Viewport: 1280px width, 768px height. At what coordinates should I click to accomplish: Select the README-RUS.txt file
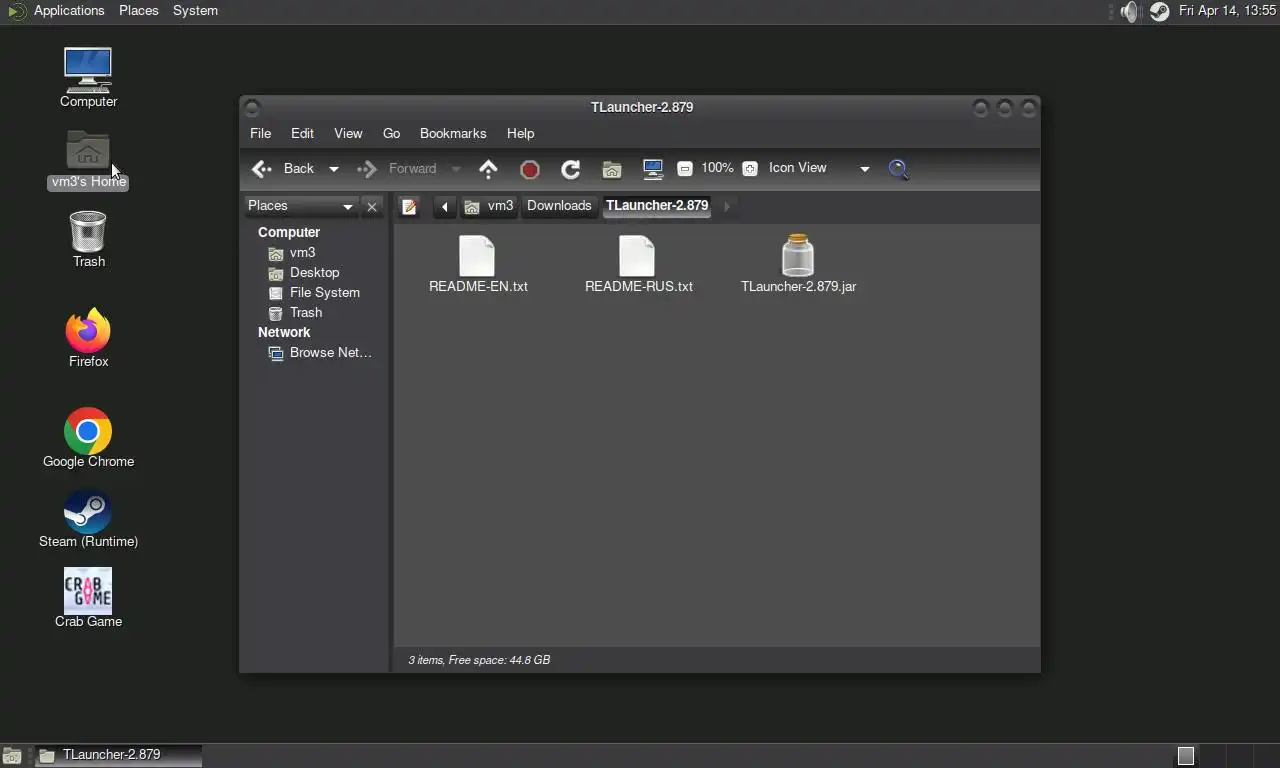tap(638, 265)
